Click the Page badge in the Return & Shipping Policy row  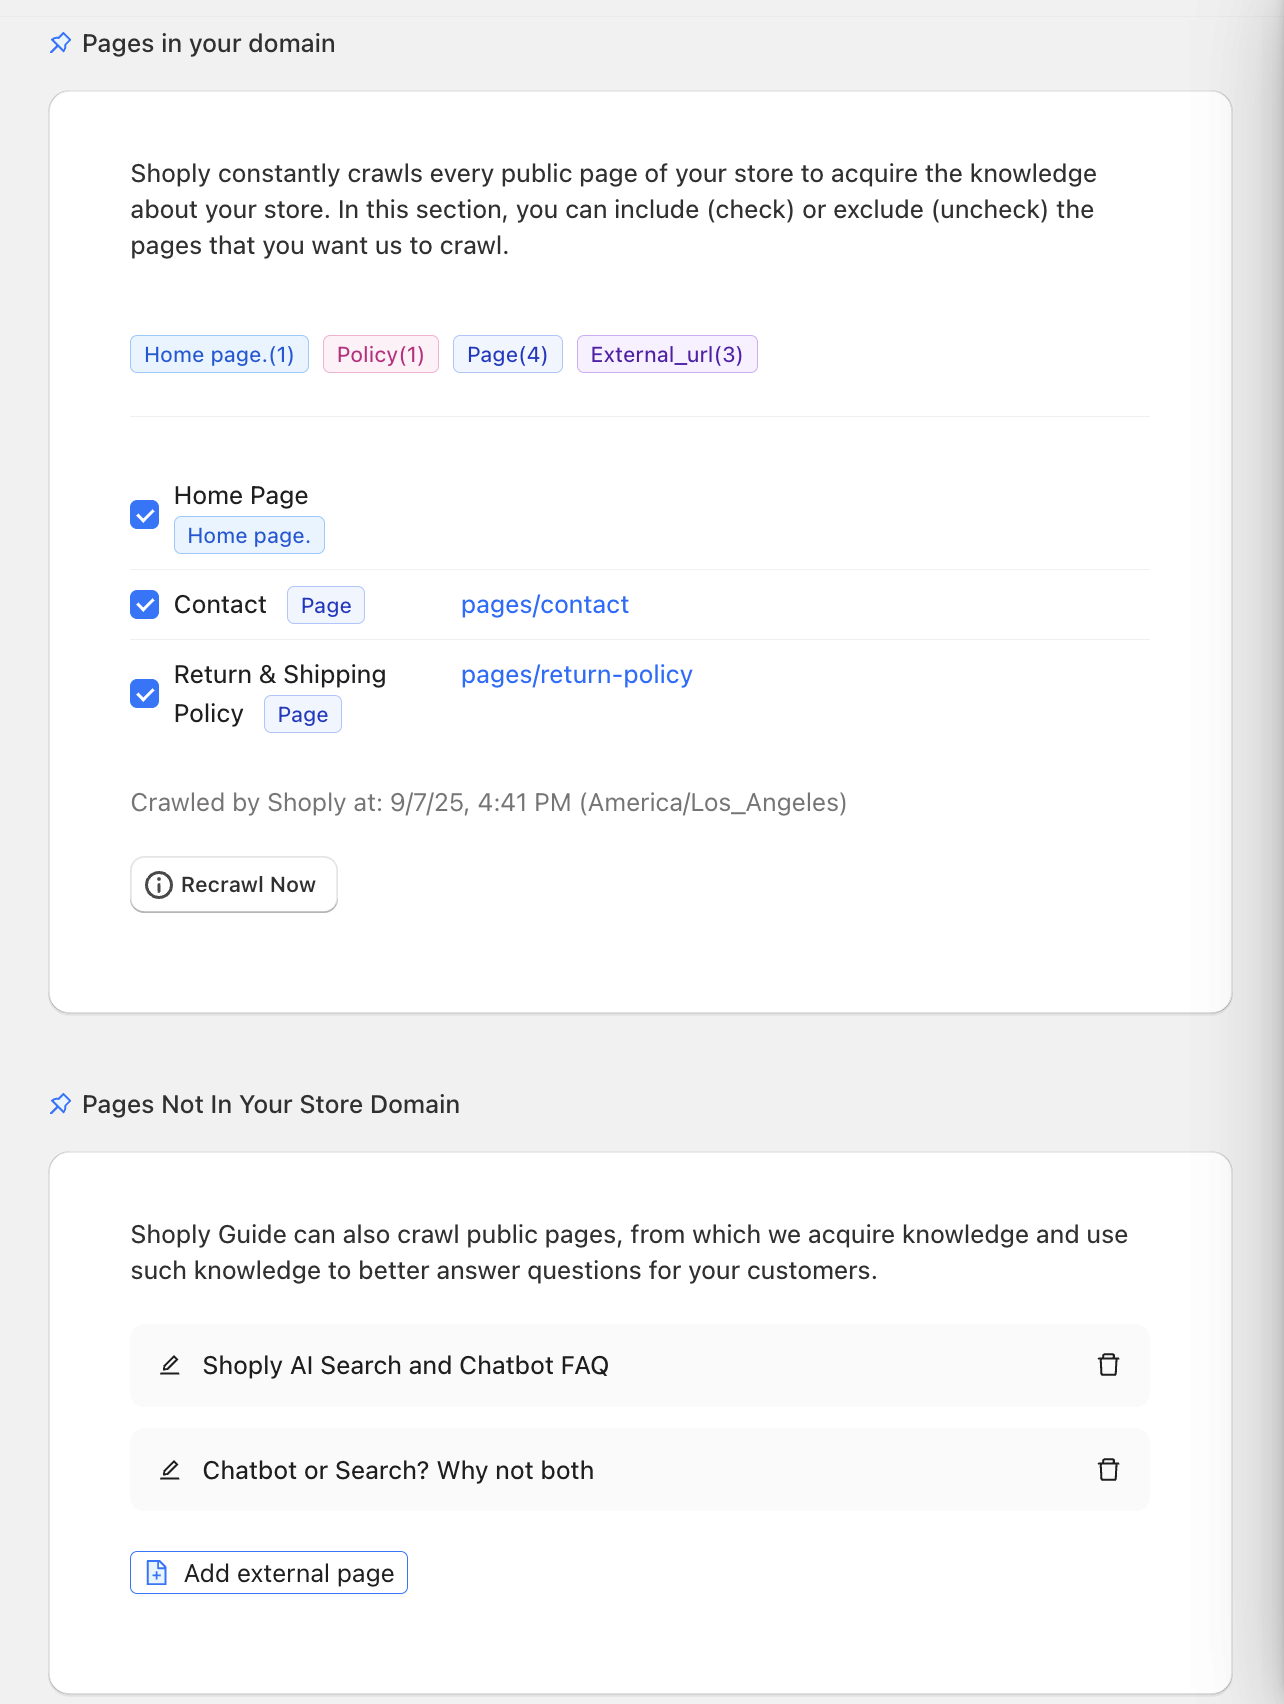point(302,714)
